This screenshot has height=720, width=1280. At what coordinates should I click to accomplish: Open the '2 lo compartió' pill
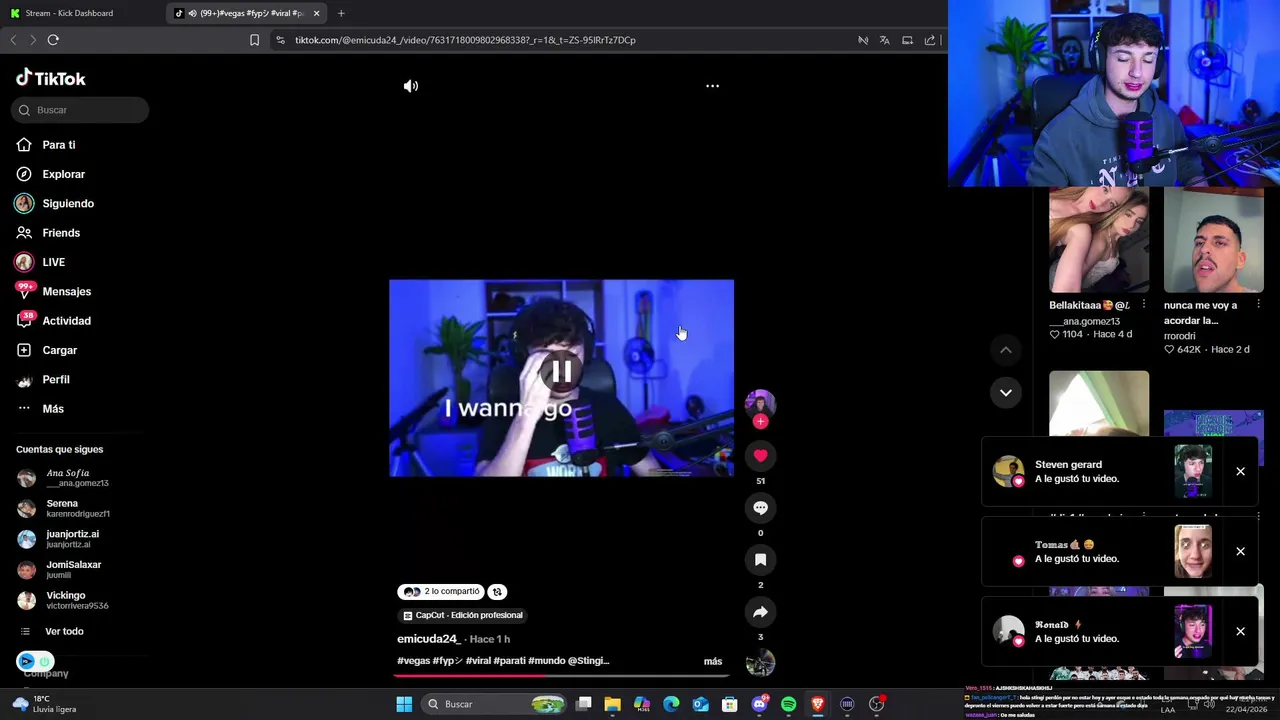[x=441, y=591]
